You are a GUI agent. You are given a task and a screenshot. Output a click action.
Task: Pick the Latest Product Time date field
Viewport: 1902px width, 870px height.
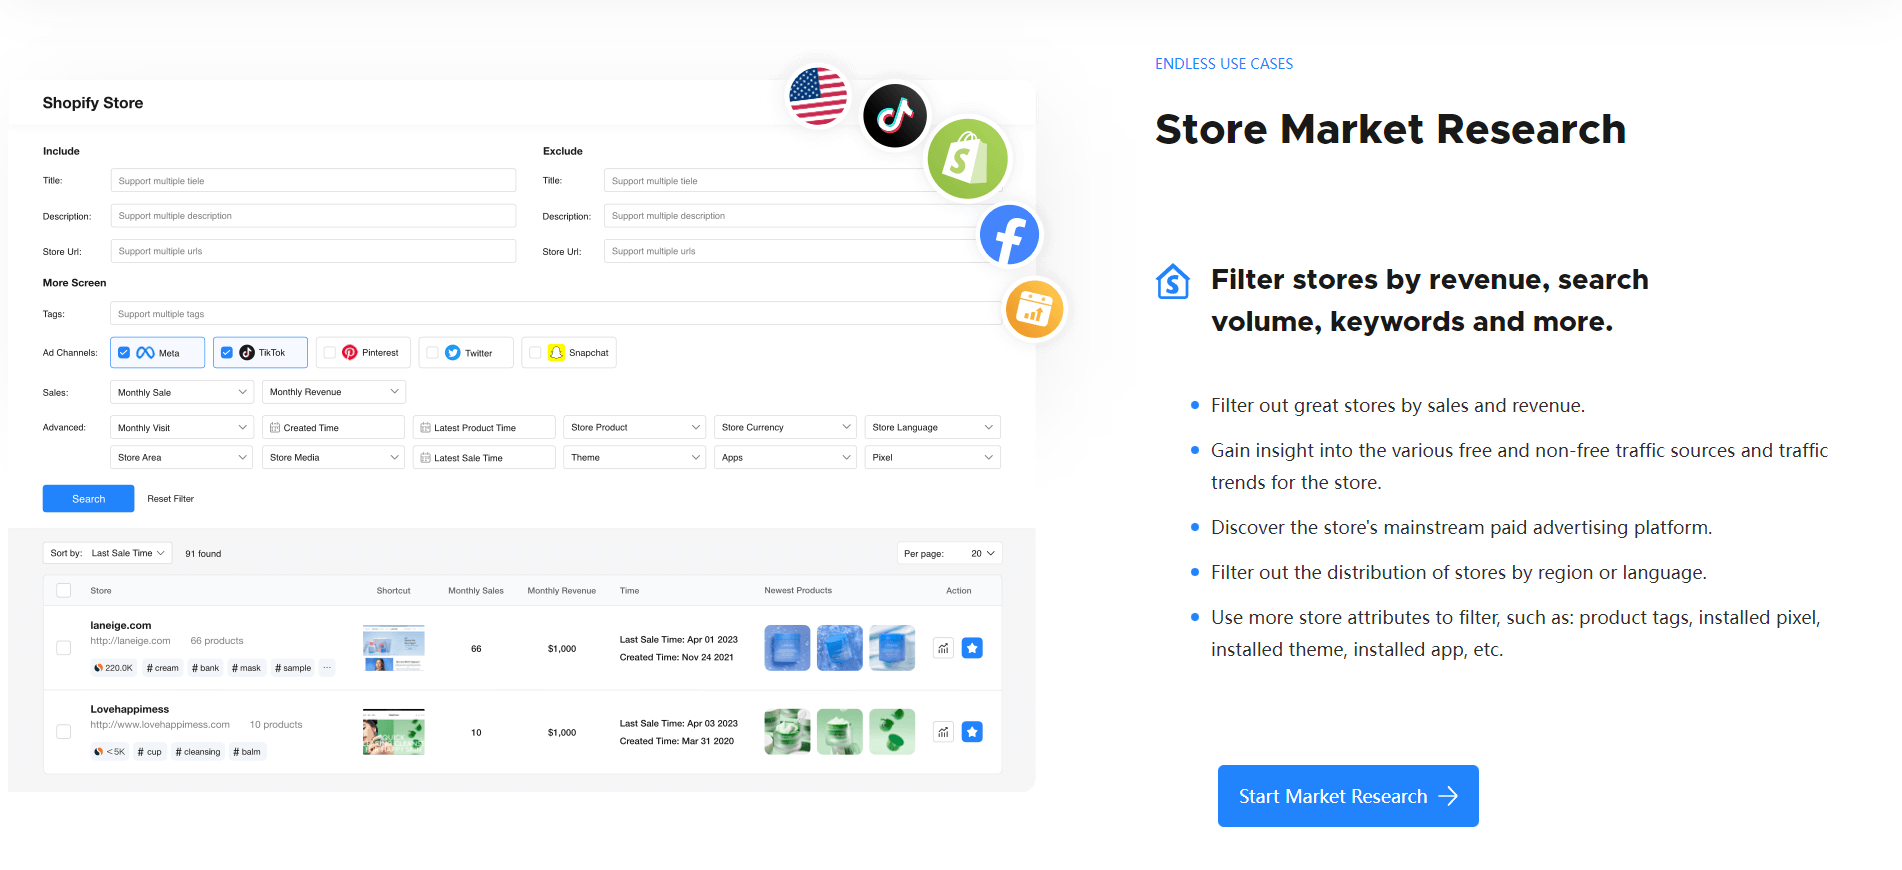(x=484, y=428)
